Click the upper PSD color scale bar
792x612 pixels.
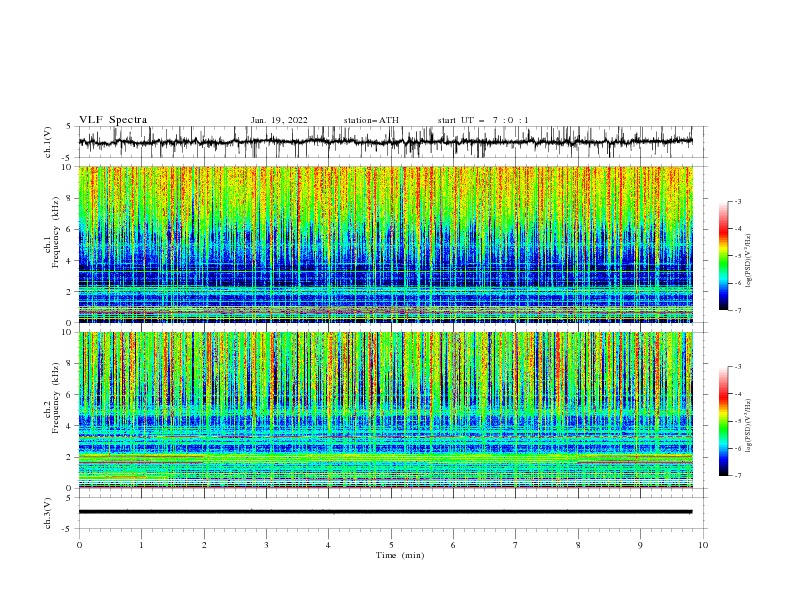pos(724,256)
